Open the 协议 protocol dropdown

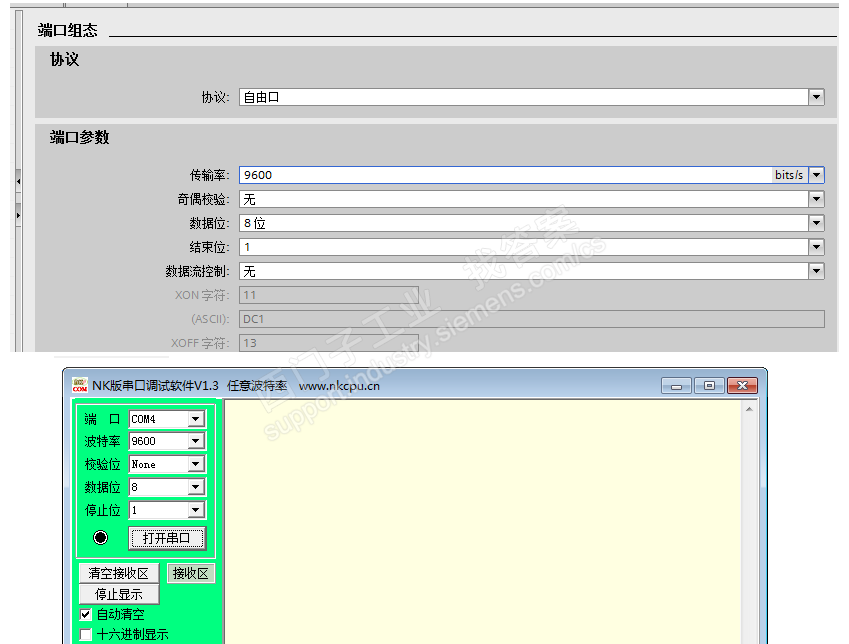(x=816, y=97)
